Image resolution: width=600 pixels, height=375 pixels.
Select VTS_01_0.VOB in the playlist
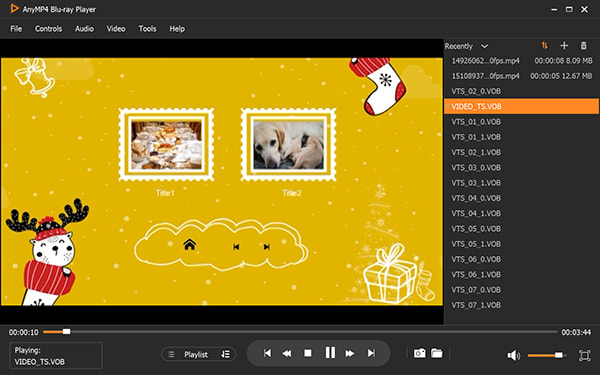tap(522, 122)
